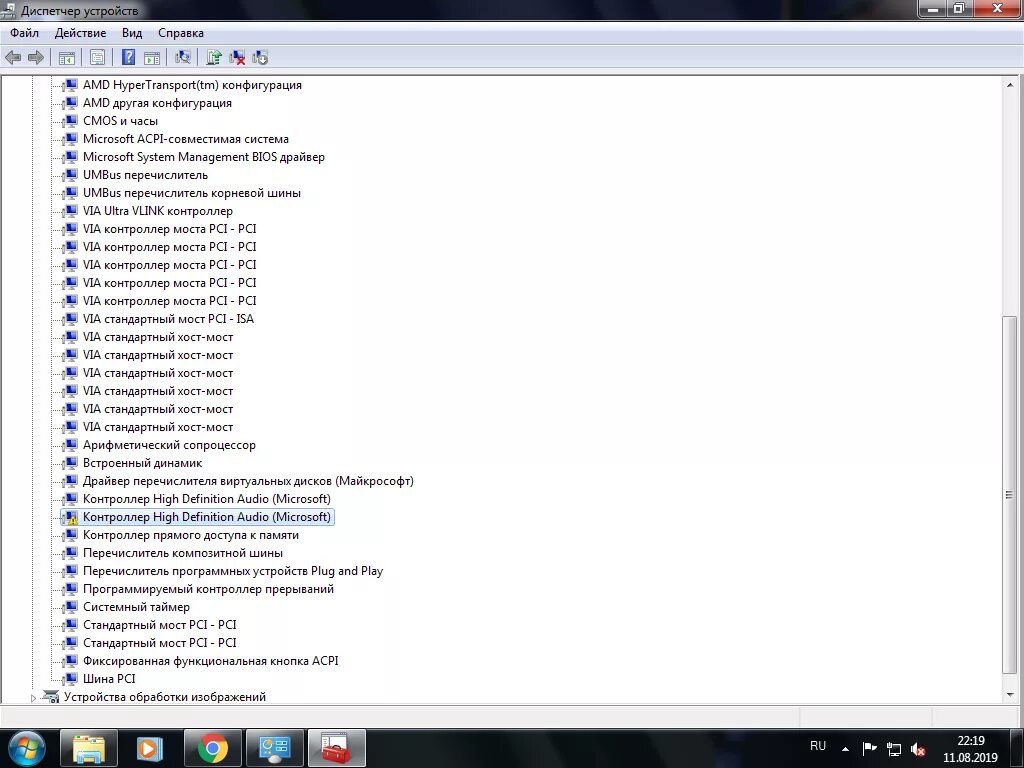This screenshot has height=768, width=1024.
Task: Click the red toolbox taskbar icon
Action: tap(336, 748)
